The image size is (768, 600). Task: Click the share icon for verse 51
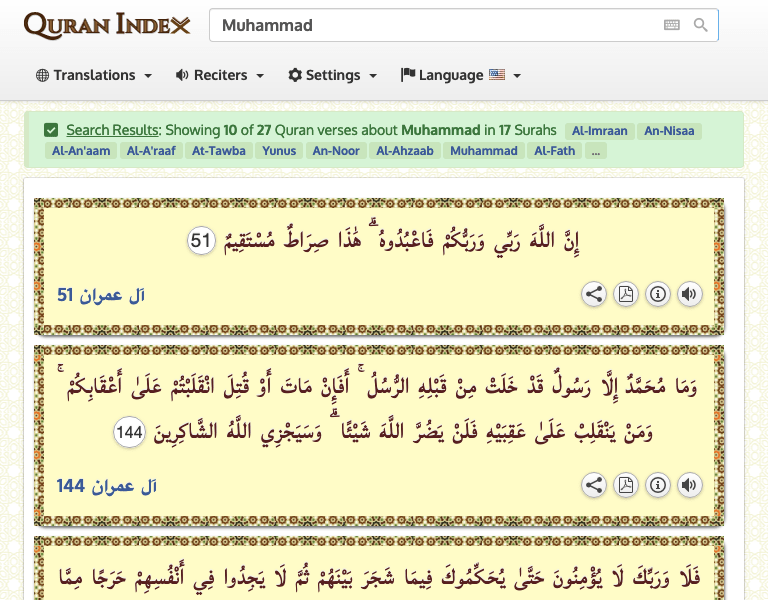point(594,294)
